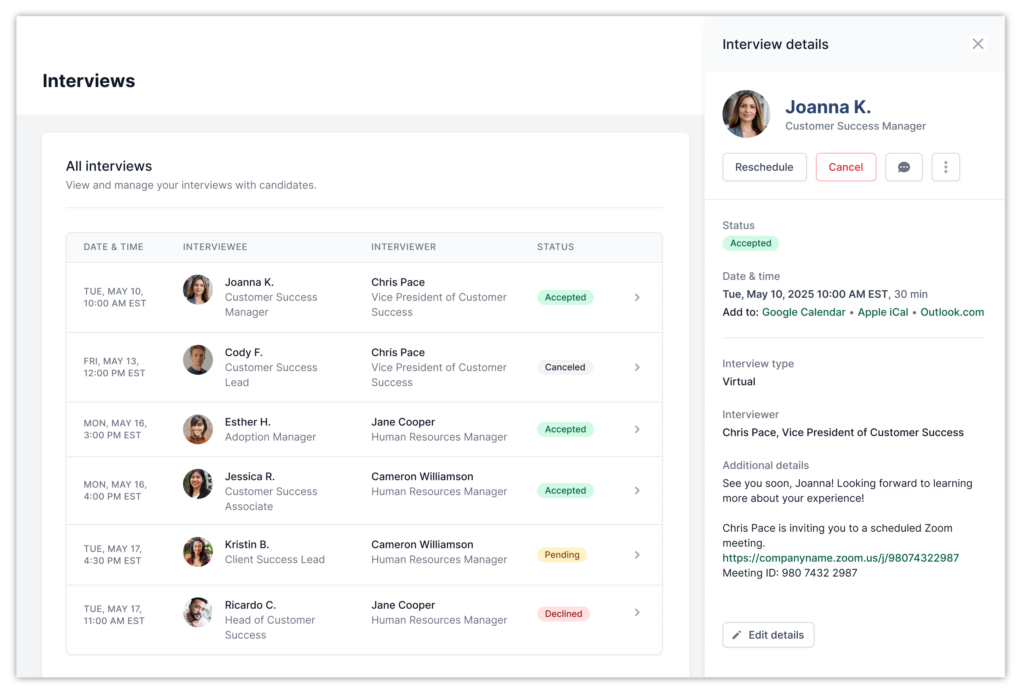Expand Cody F.'s interview row
1024x695 pixels.
point(637,367)
